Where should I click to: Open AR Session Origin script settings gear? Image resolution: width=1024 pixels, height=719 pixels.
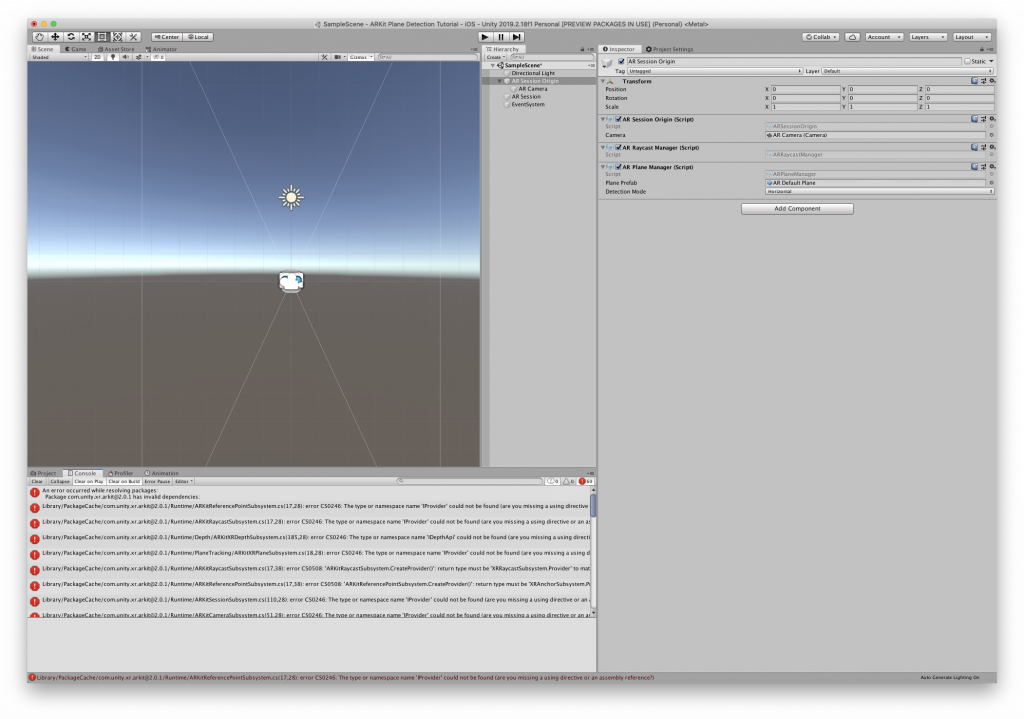[992, 119]
